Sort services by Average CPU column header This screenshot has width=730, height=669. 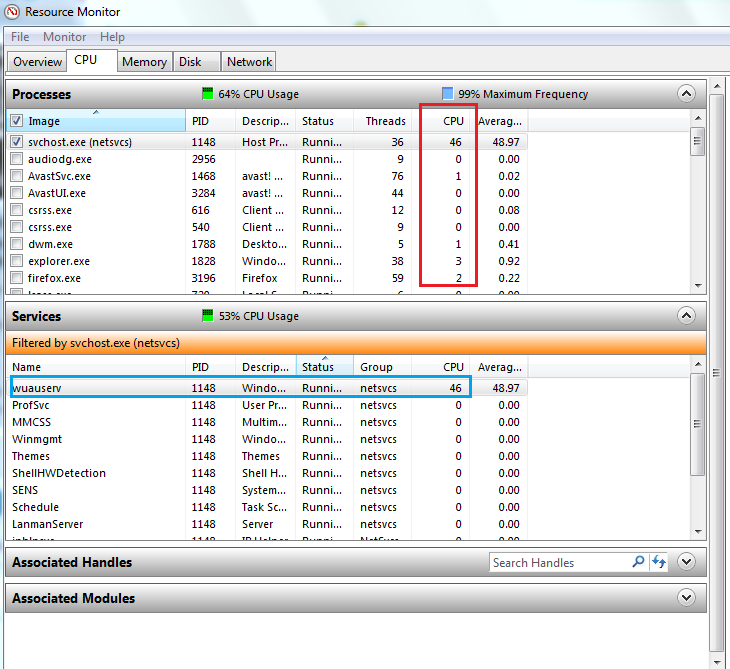point(499,367)
